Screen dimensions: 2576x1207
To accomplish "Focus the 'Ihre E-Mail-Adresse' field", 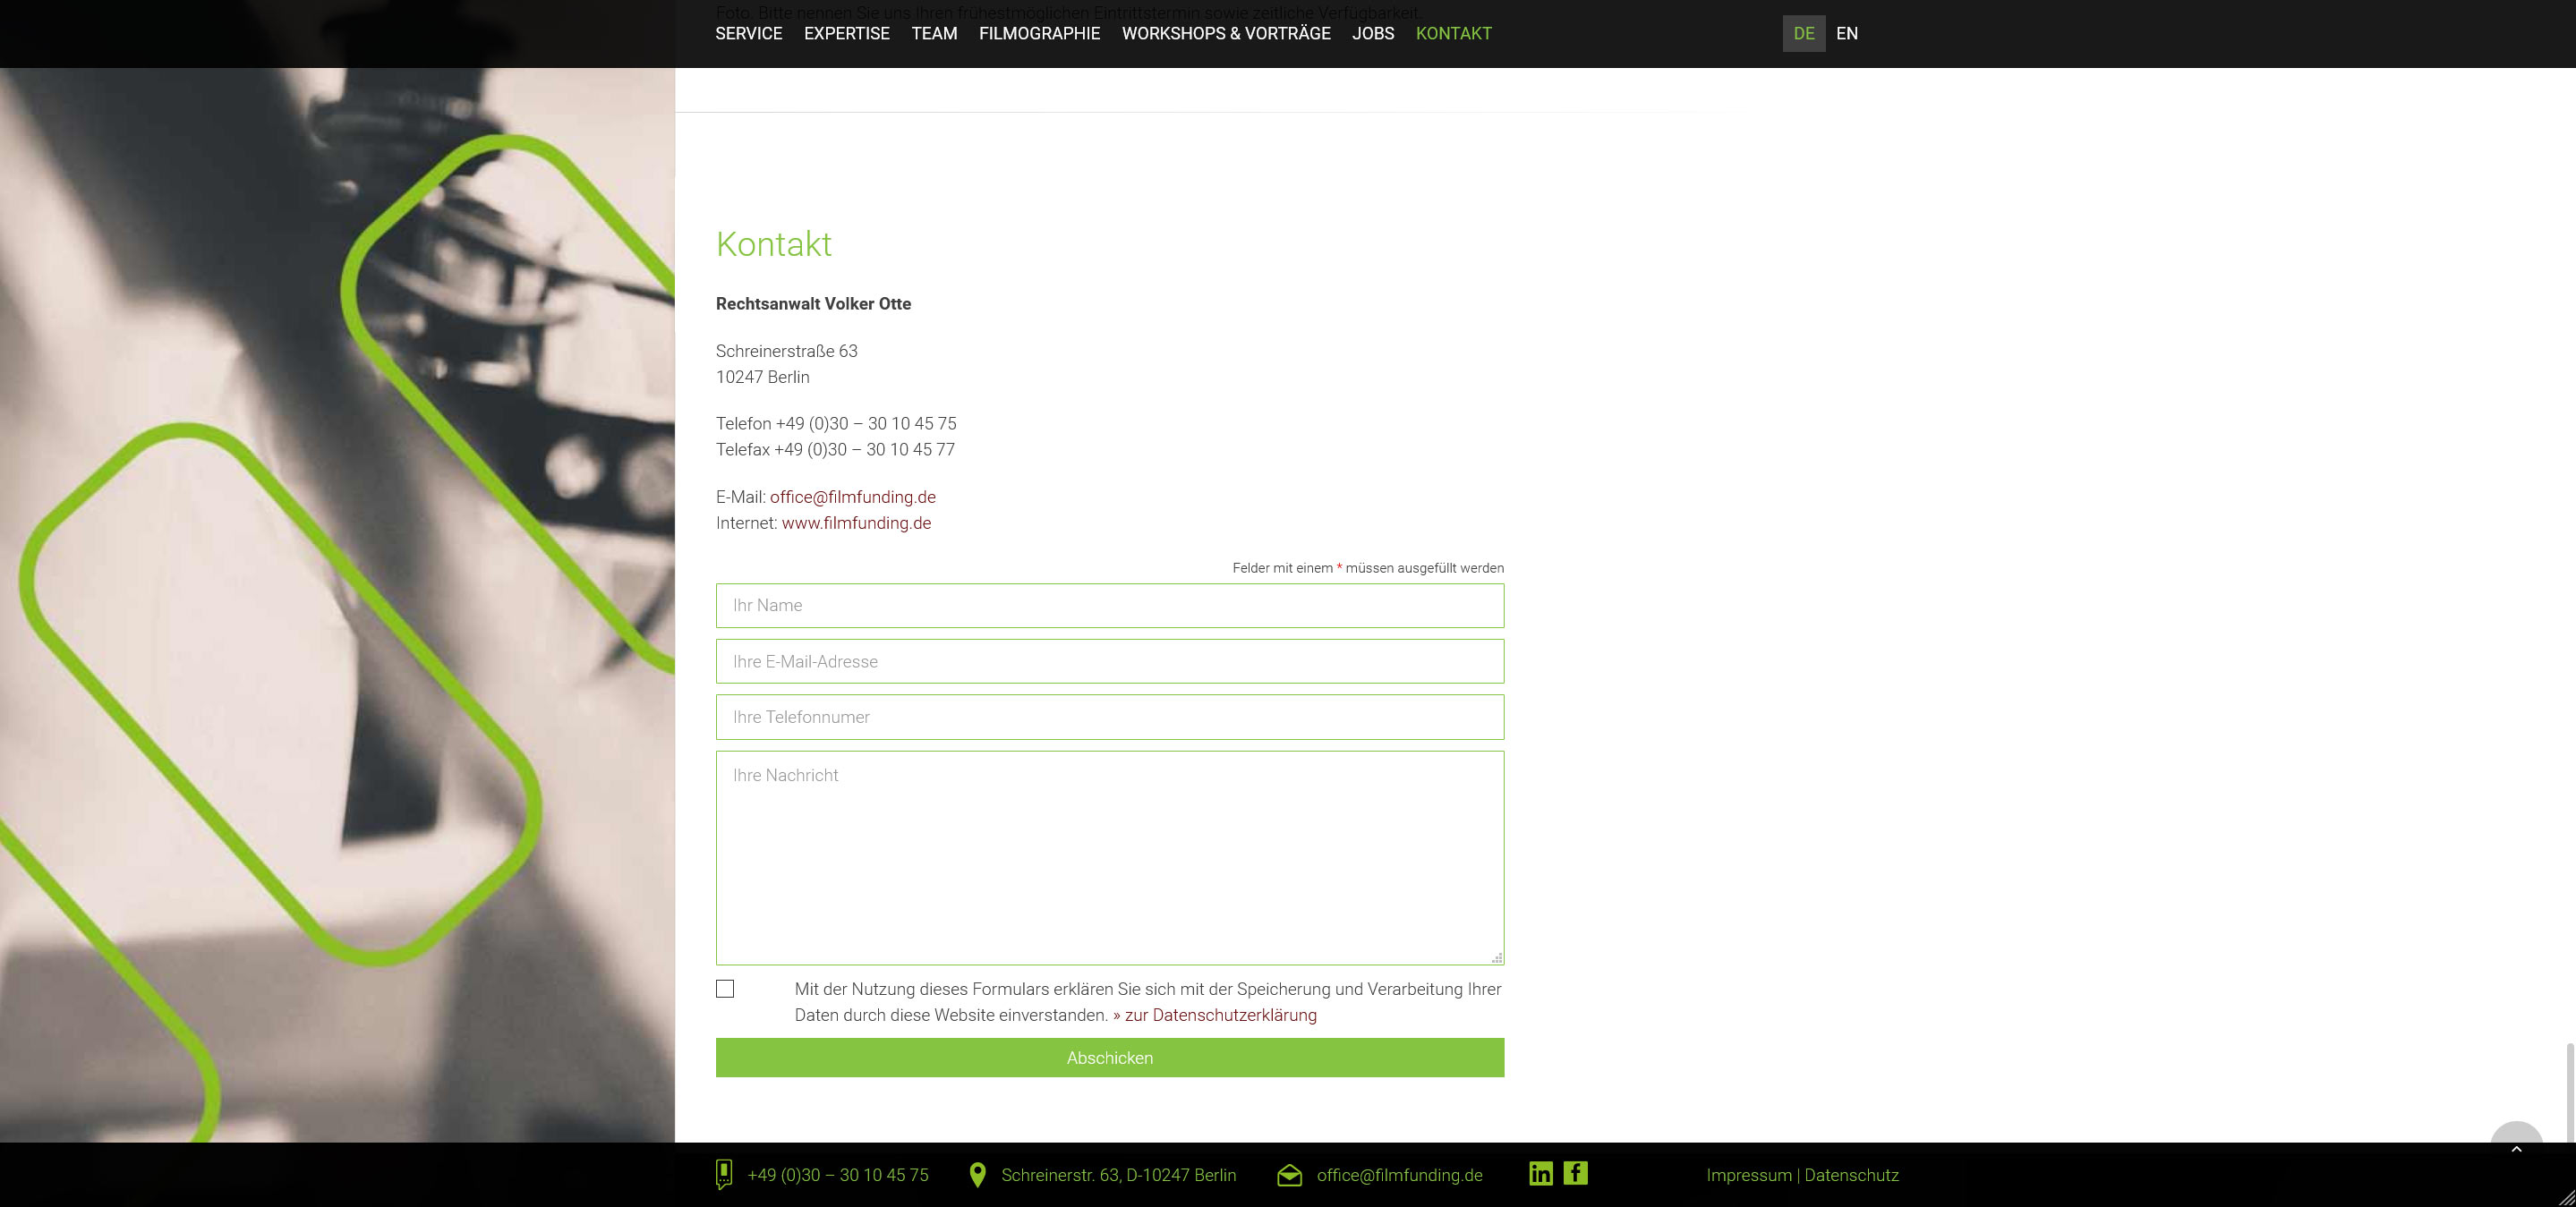I will pos(1110,661).
